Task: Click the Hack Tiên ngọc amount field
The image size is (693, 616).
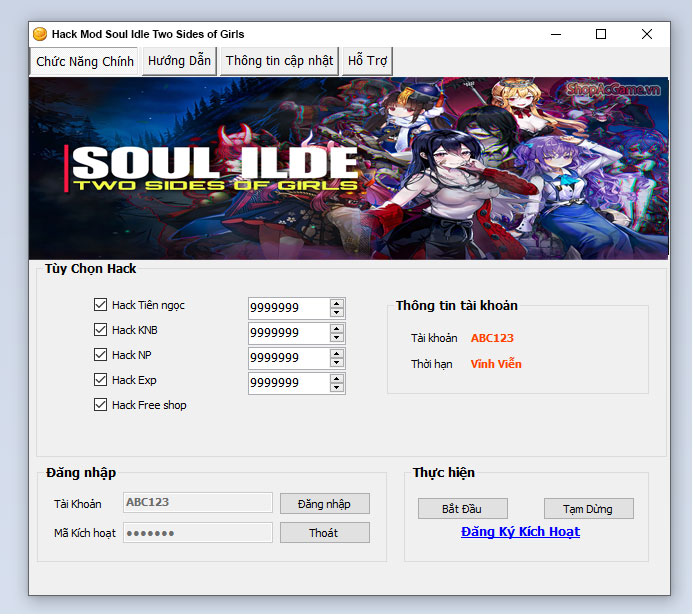Action: (x=289, y=308)
